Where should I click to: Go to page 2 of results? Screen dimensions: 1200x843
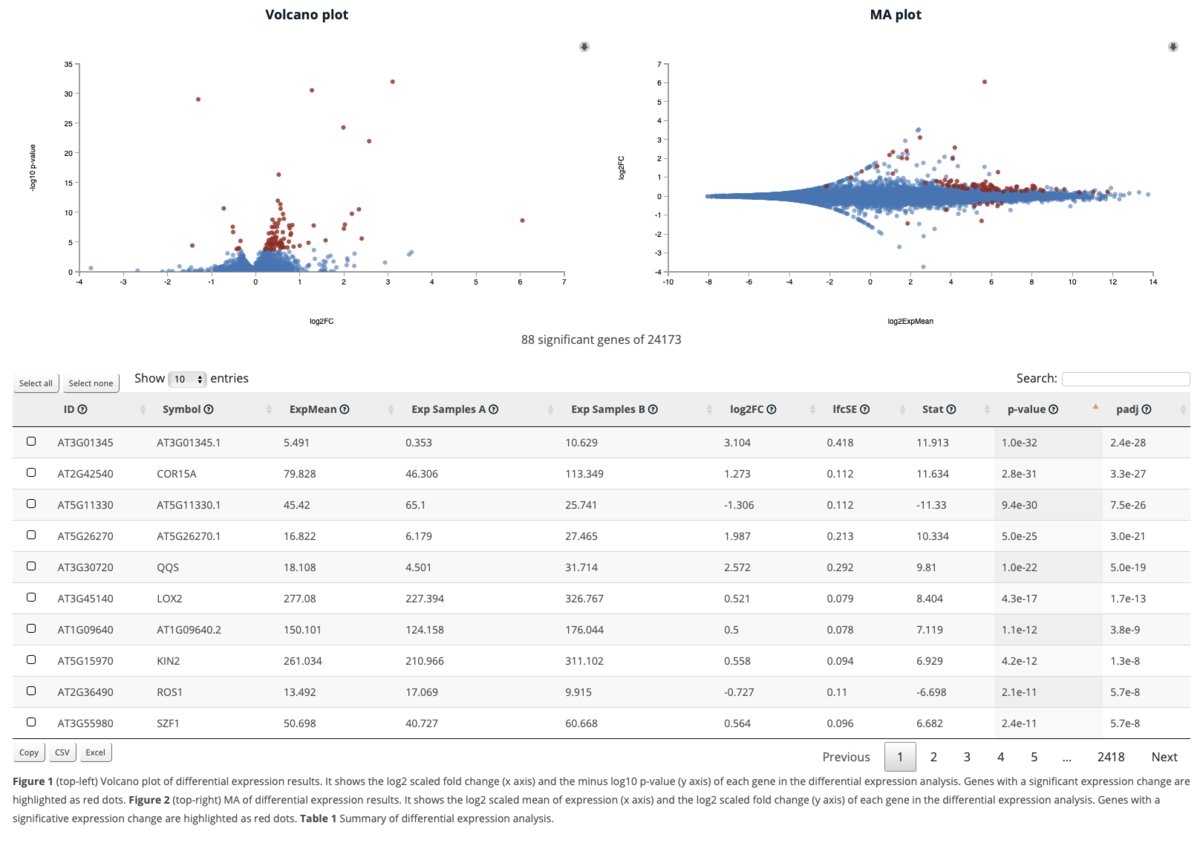tap(933, 757)
